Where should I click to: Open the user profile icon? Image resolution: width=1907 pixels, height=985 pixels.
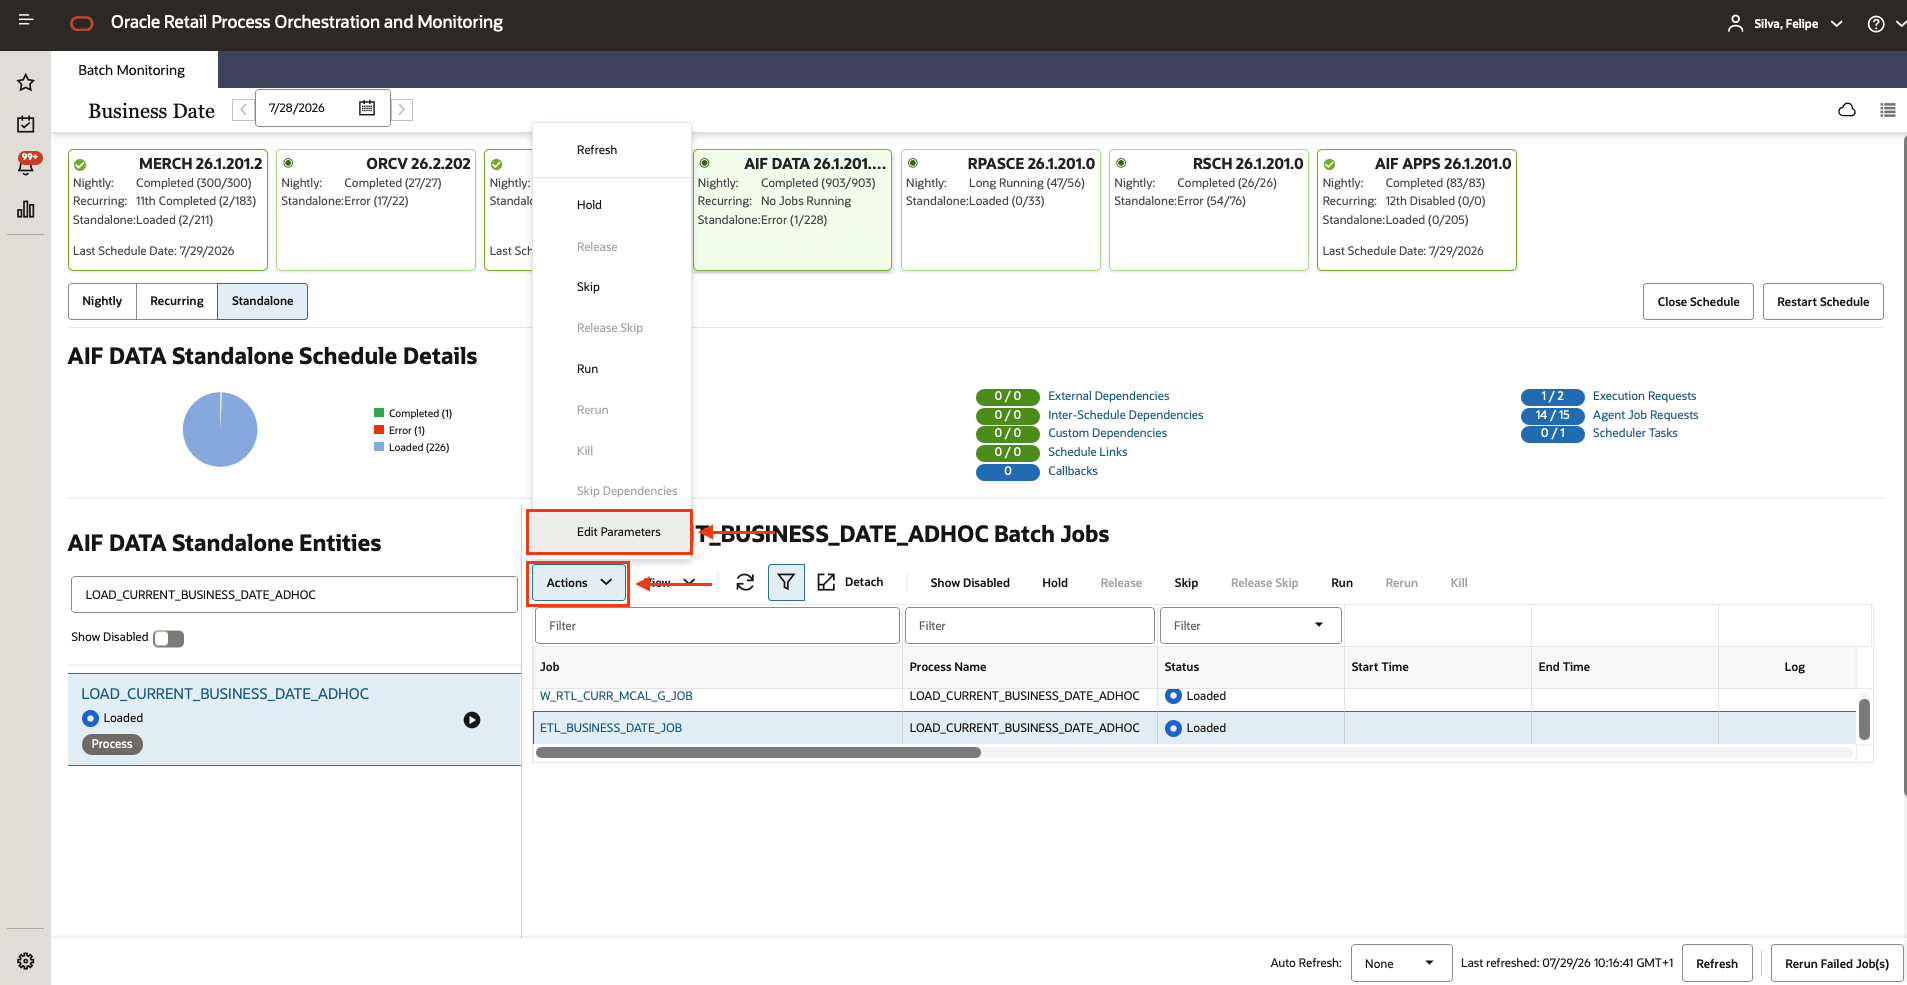[1735, 24]
